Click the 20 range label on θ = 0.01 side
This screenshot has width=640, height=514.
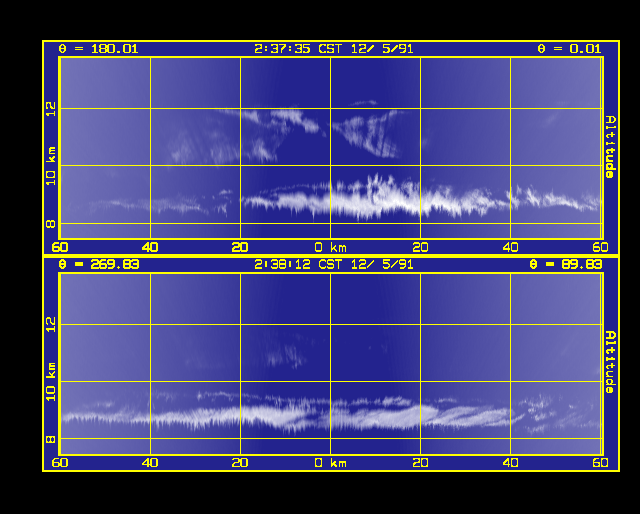click(x=420, y=247)
